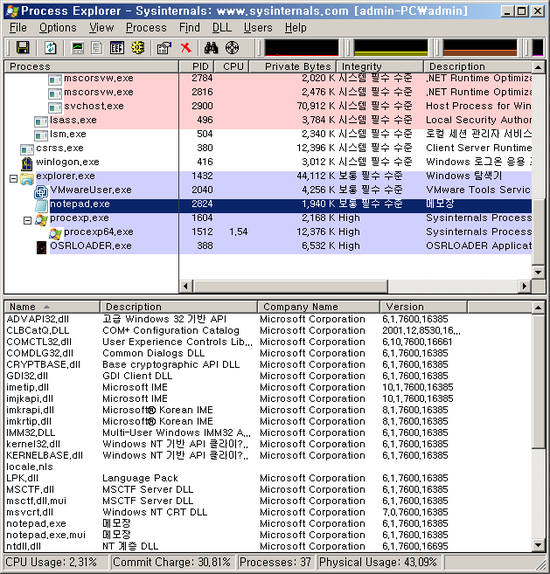Click the red X Kill Process icon
550x574 pixels.
[x=186, y=48]
